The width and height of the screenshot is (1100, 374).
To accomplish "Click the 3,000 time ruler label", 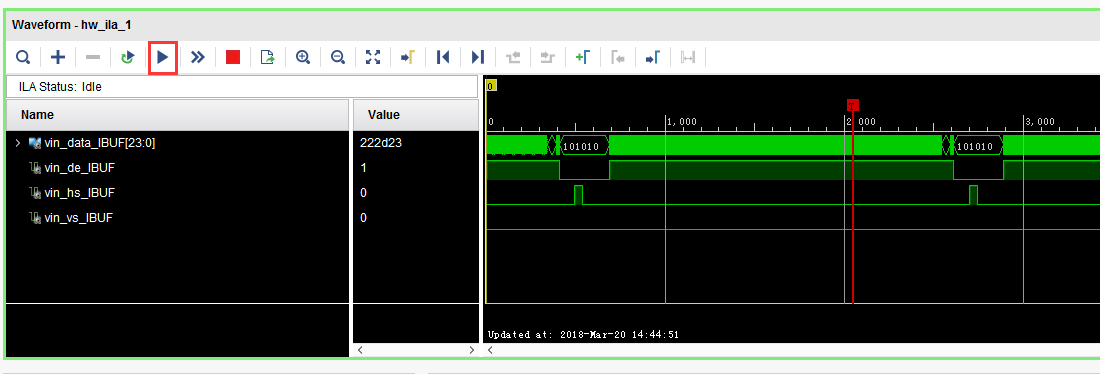I will click(x=1040, y=121).
